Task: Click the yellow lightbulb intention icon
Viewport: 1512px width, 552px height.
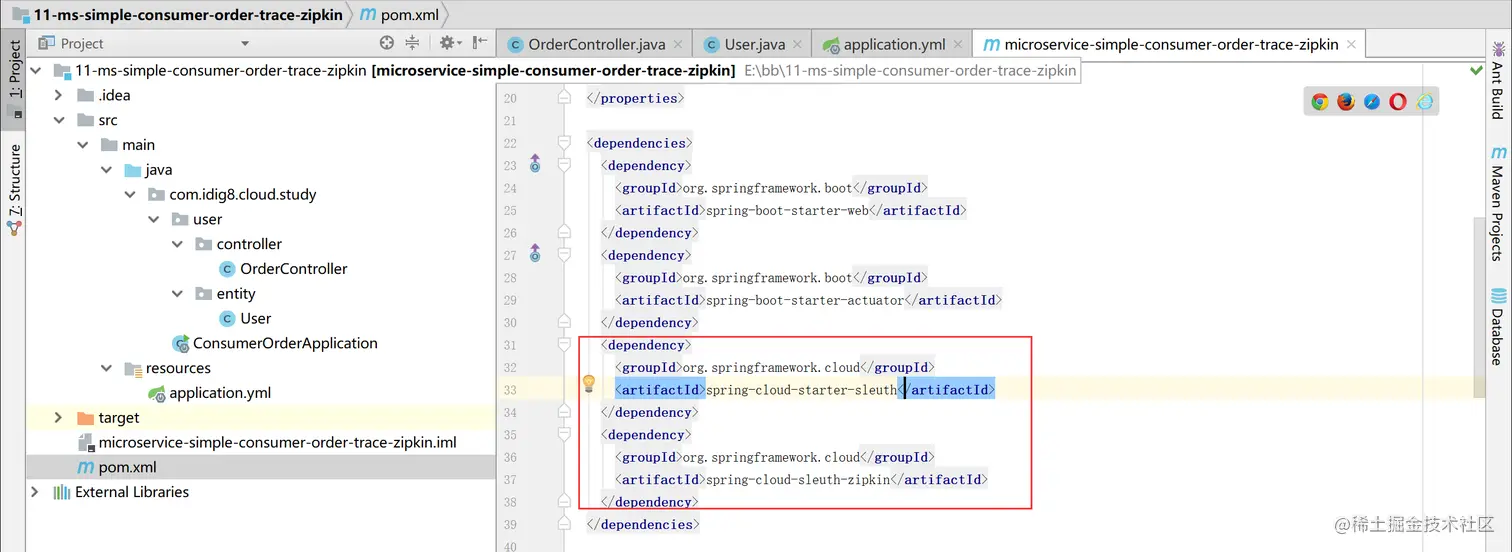Action: click(589, 383)
